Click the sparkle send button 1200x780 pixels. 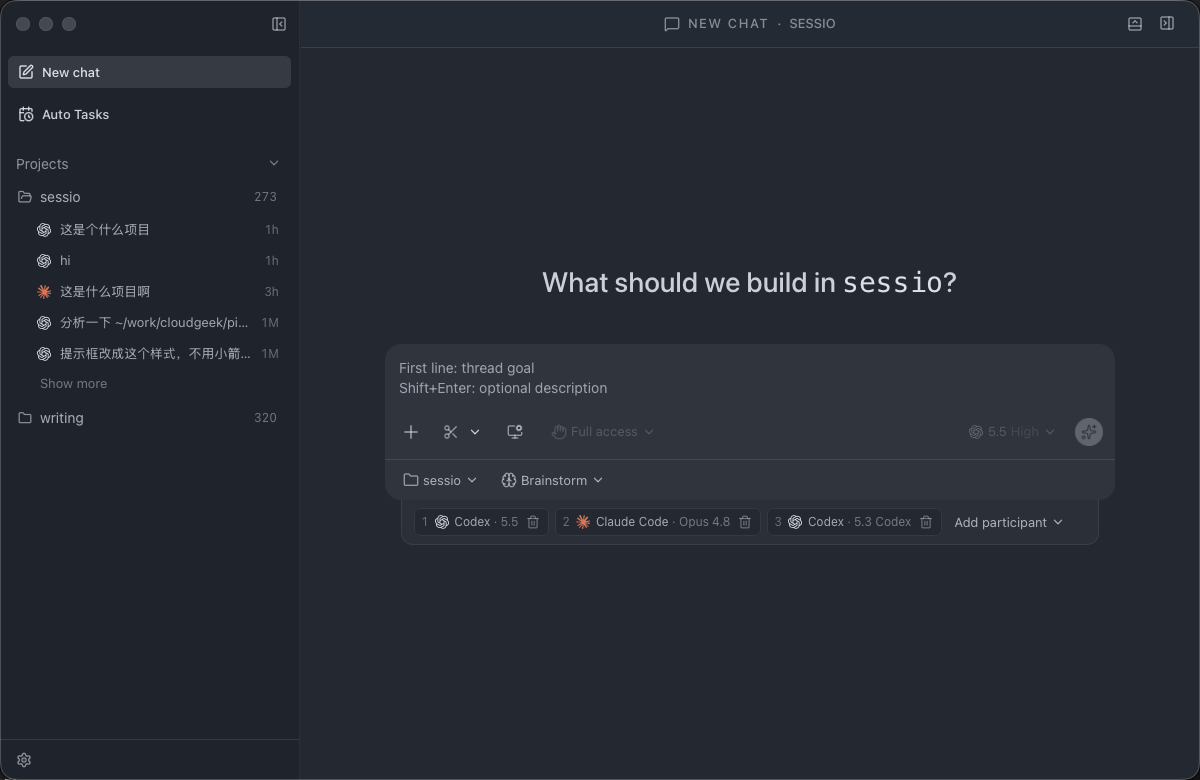(x=1089, y=432)
